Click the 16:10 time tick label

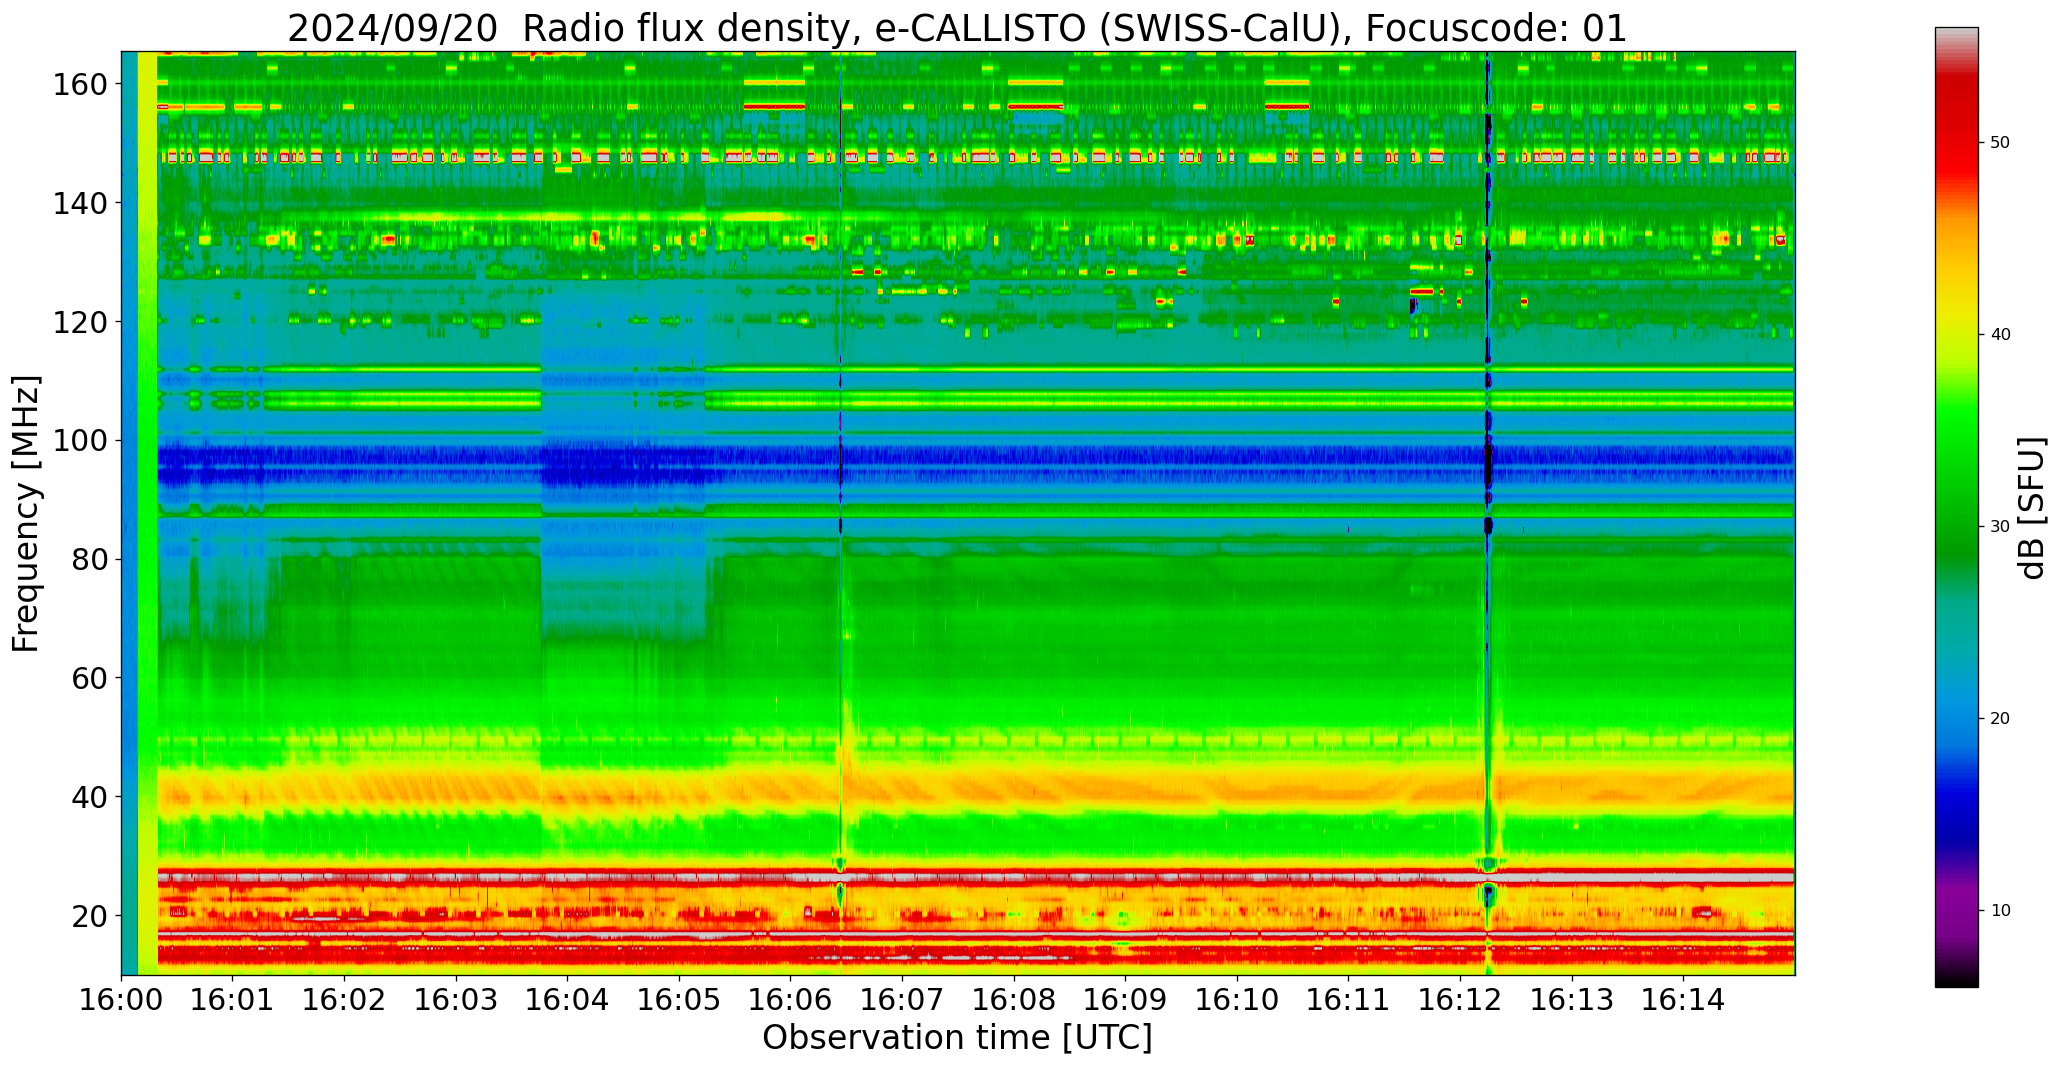coord(1237,1000)
